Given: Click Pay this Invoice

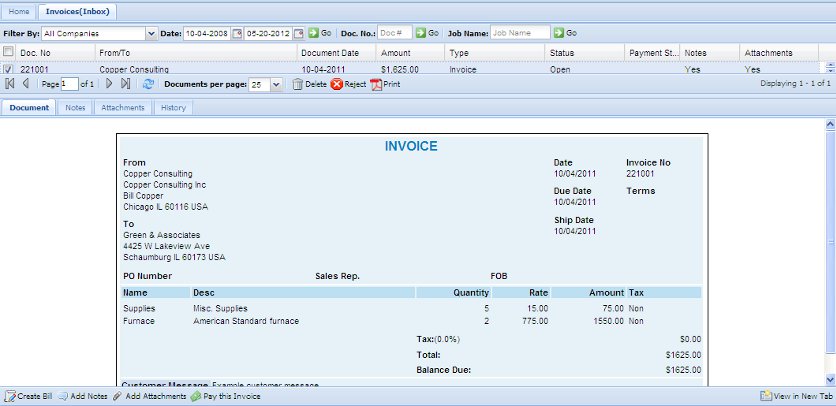Looking at the screenshot, I should click(x=225, y=397).
